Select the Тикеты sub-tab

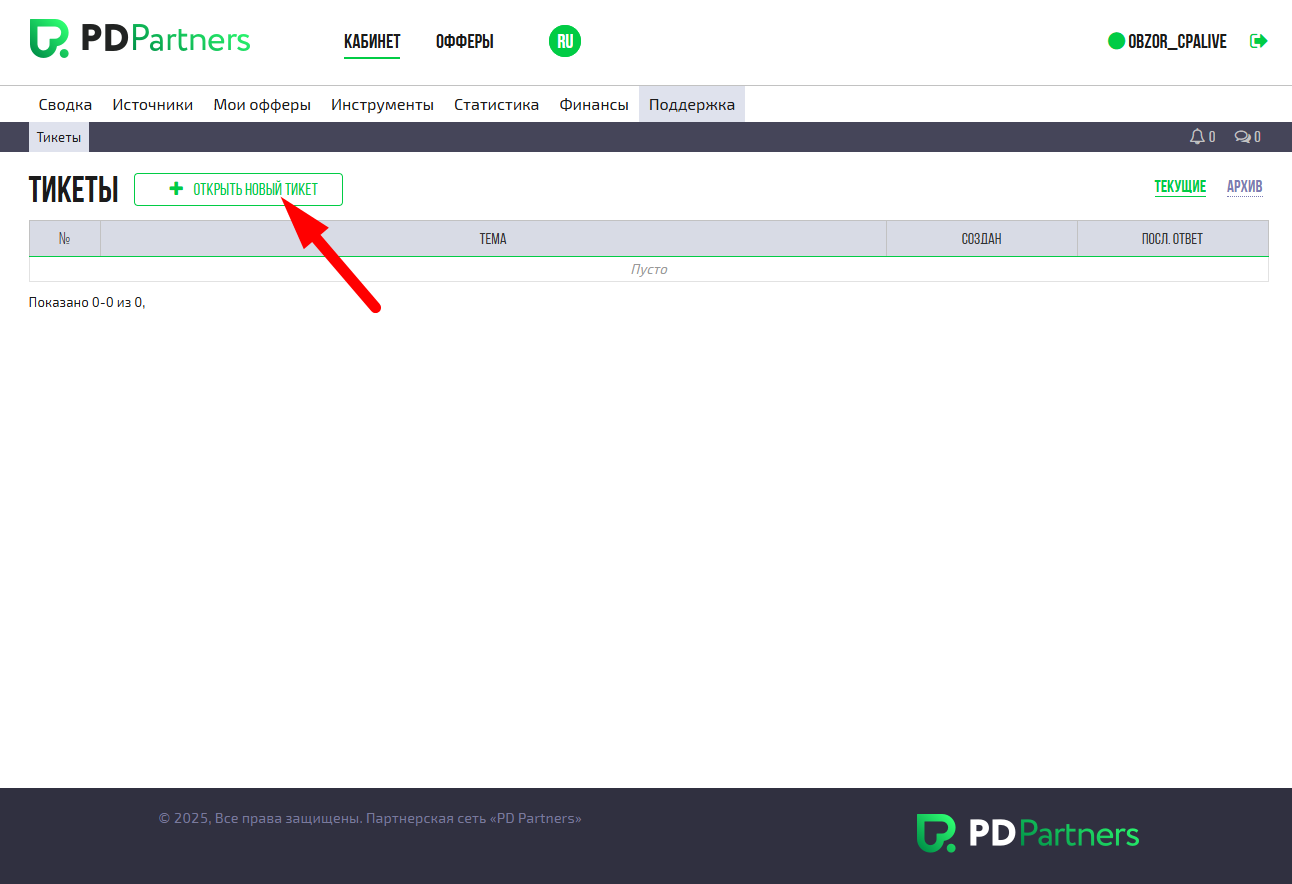tap(59, 137)
